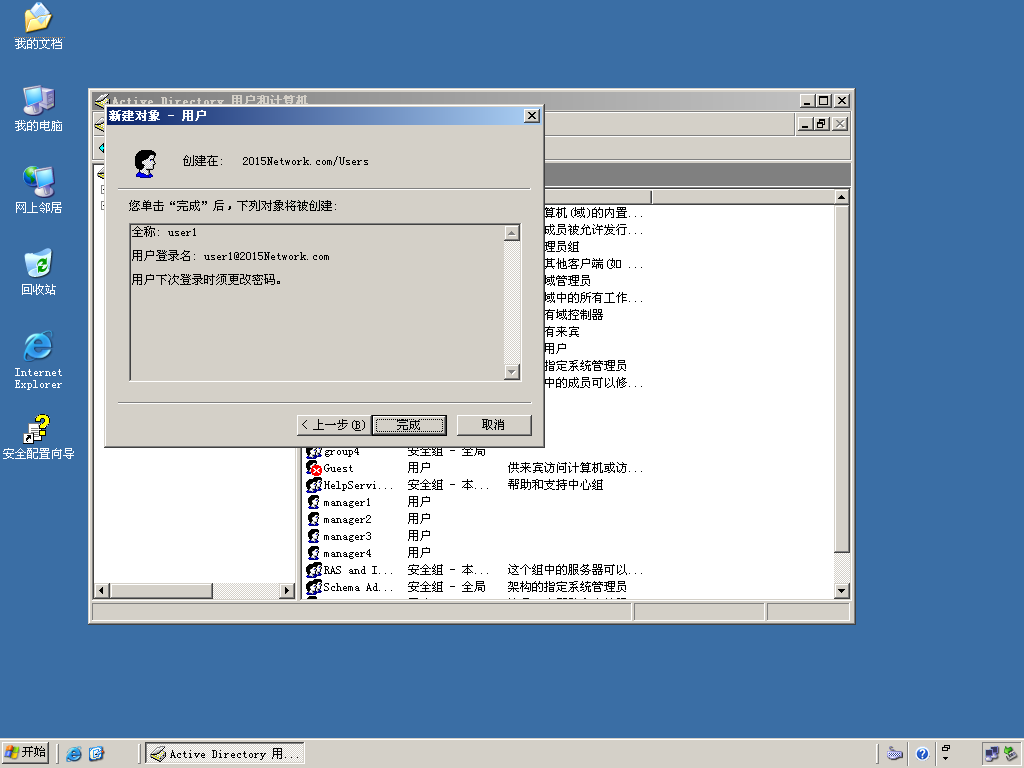Select the manager3 user icon
The image size is (1024, 768).
click(314, 536)
